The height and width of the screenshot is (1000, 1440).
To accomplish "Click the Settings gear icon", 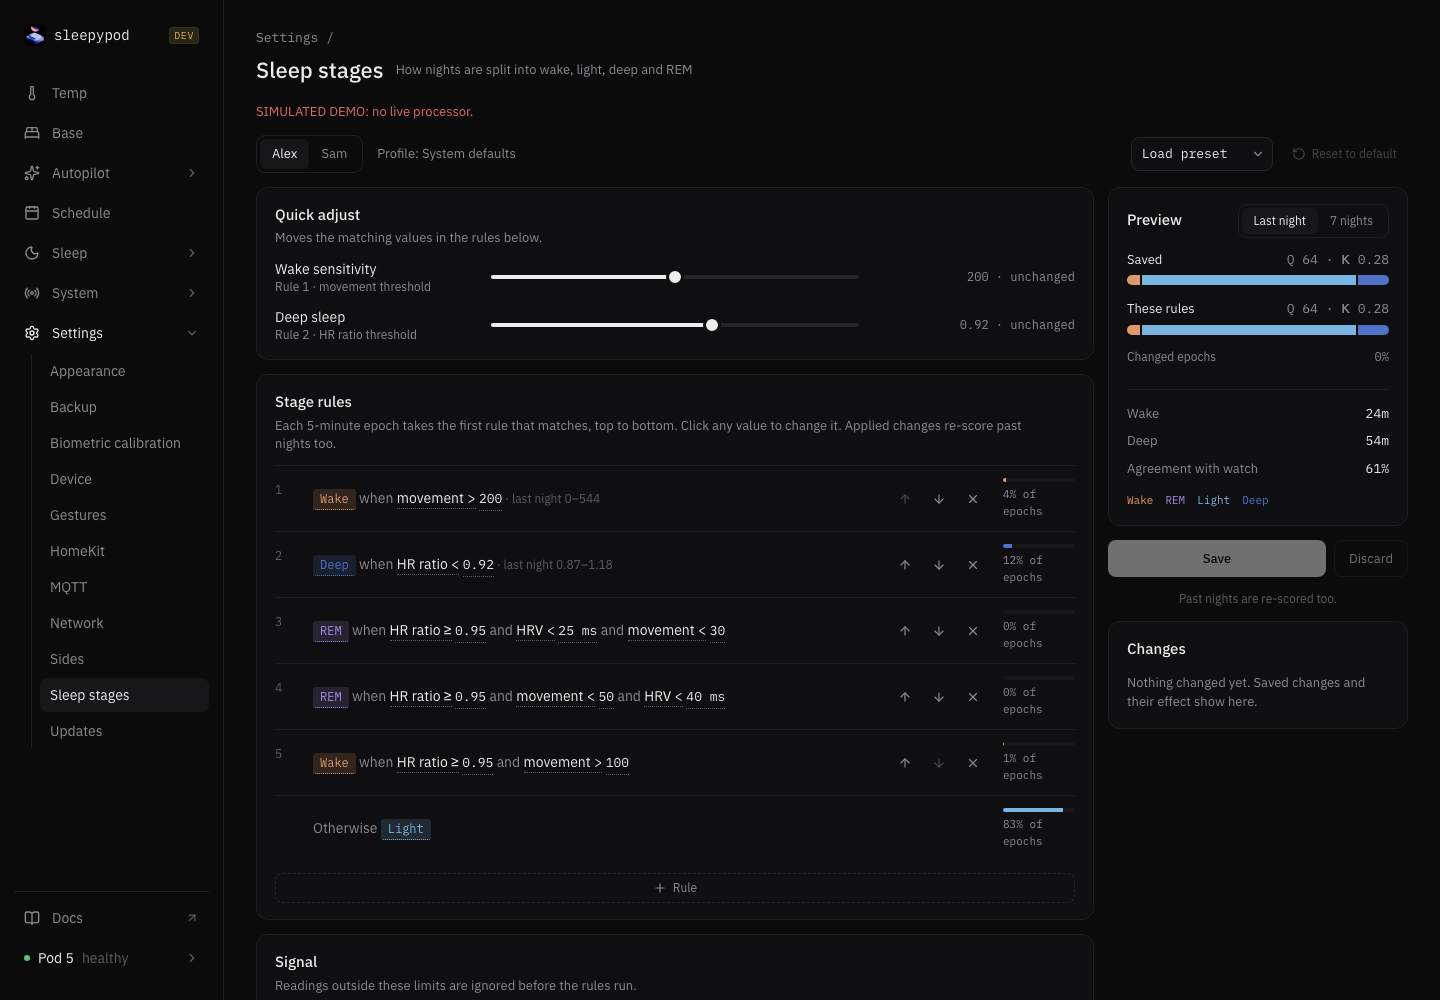I will pyautogui.click(x=32, y=333).
